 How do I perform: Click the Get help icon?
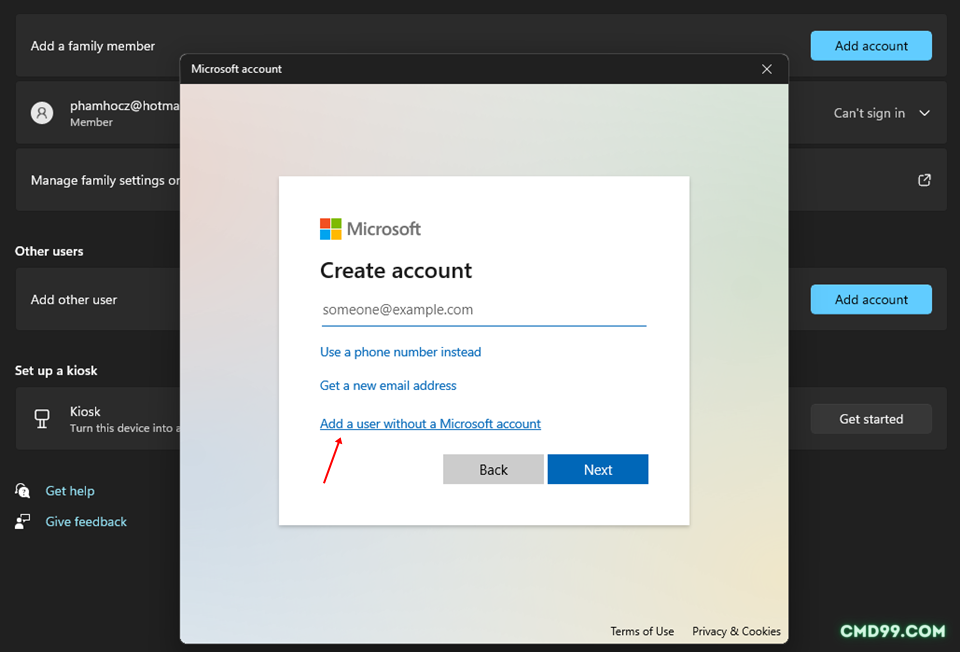click(23, 490)
